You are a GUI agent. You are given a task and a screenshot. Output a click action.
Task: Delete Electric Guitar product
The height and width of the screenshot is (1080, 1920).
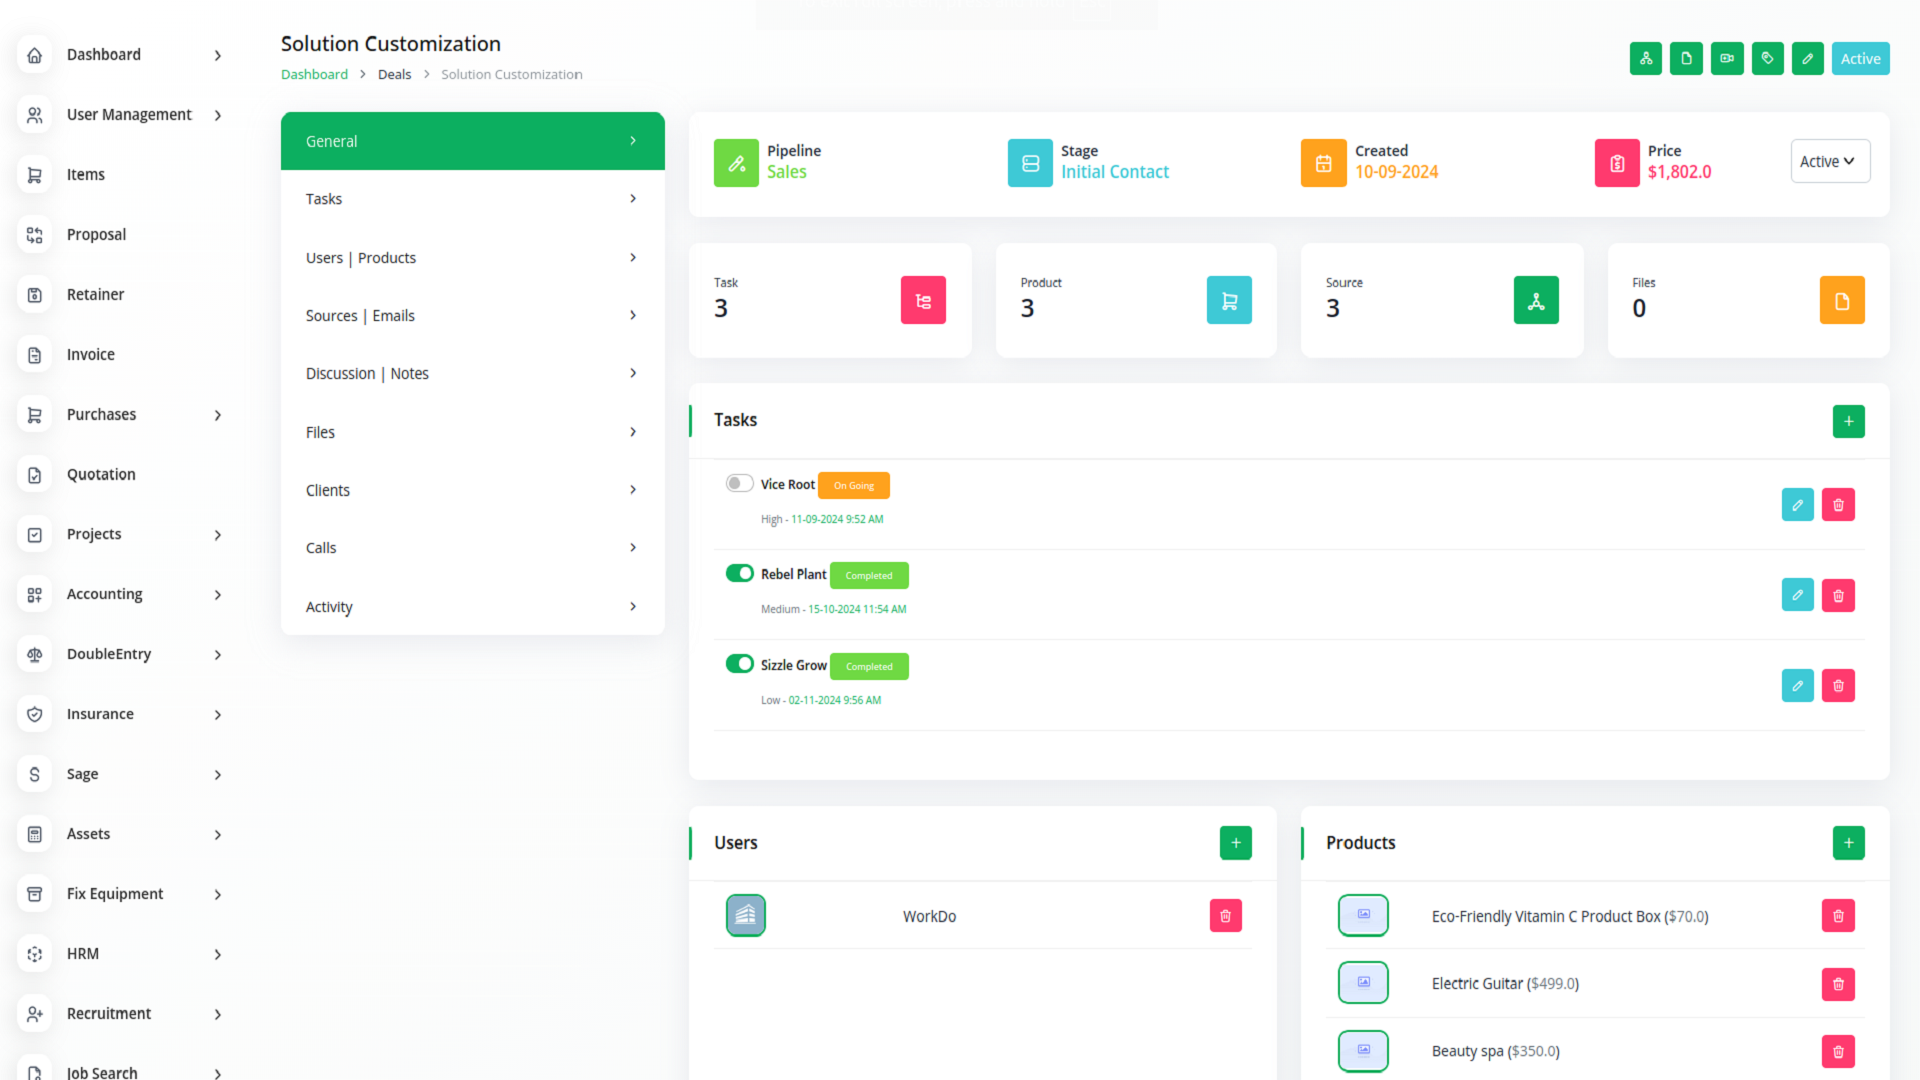click(x=1838, y=984)
